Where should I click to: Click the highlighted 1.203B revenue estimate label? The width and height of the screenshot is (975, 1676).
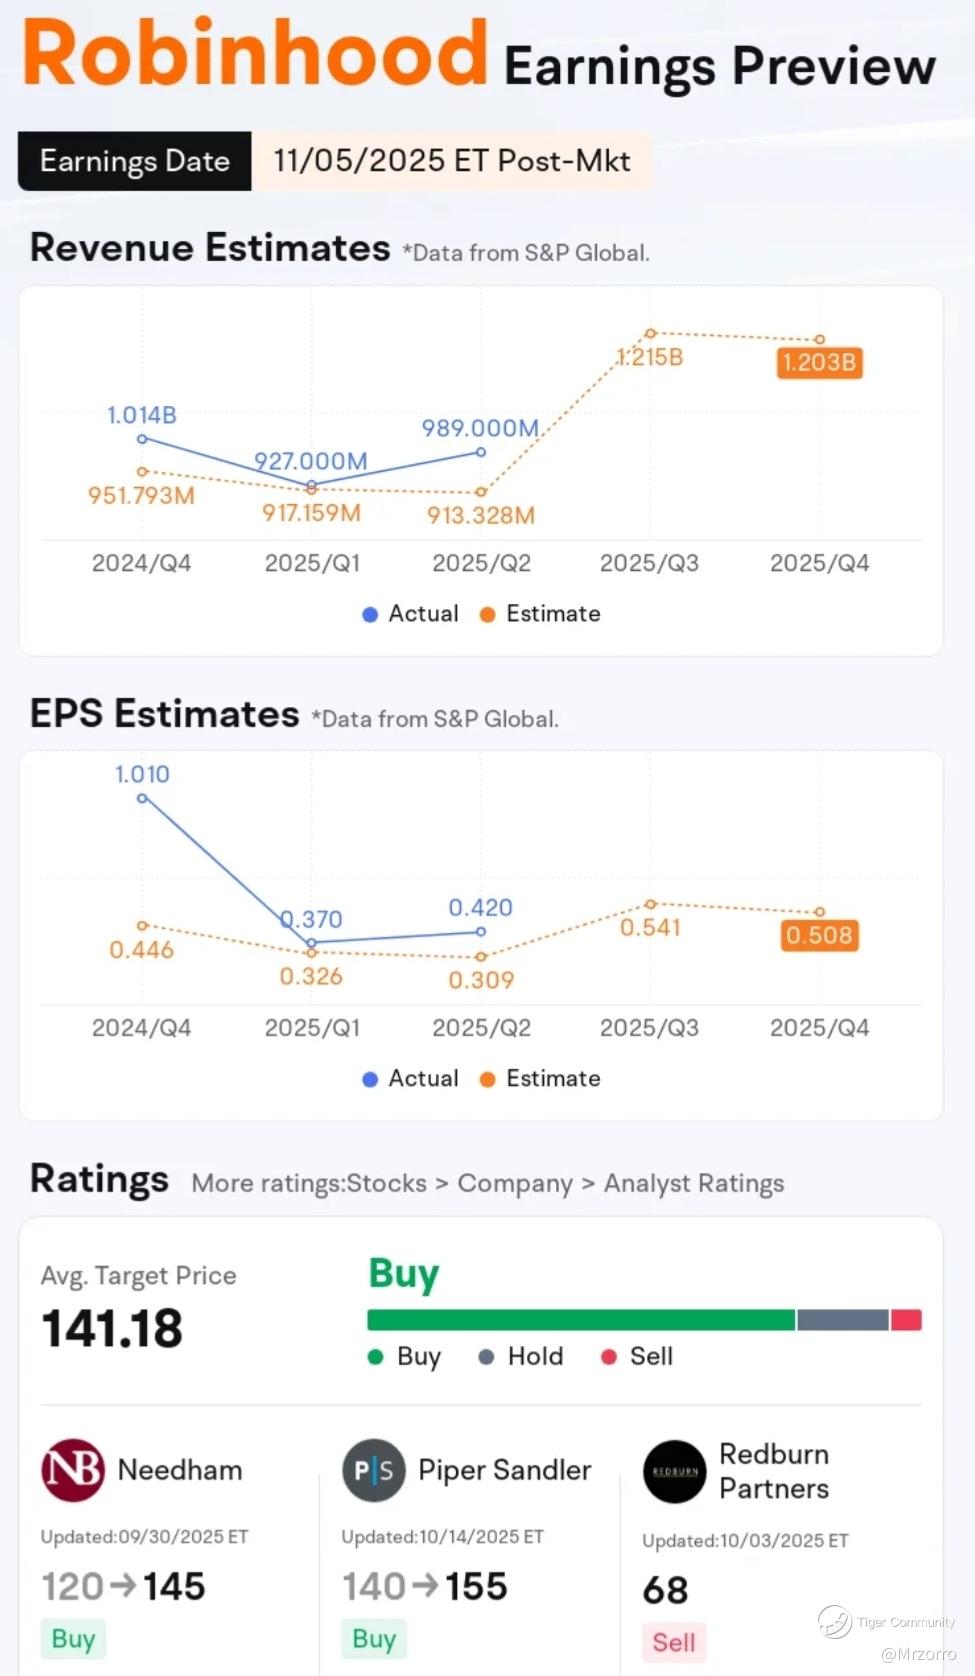(819, 362)
